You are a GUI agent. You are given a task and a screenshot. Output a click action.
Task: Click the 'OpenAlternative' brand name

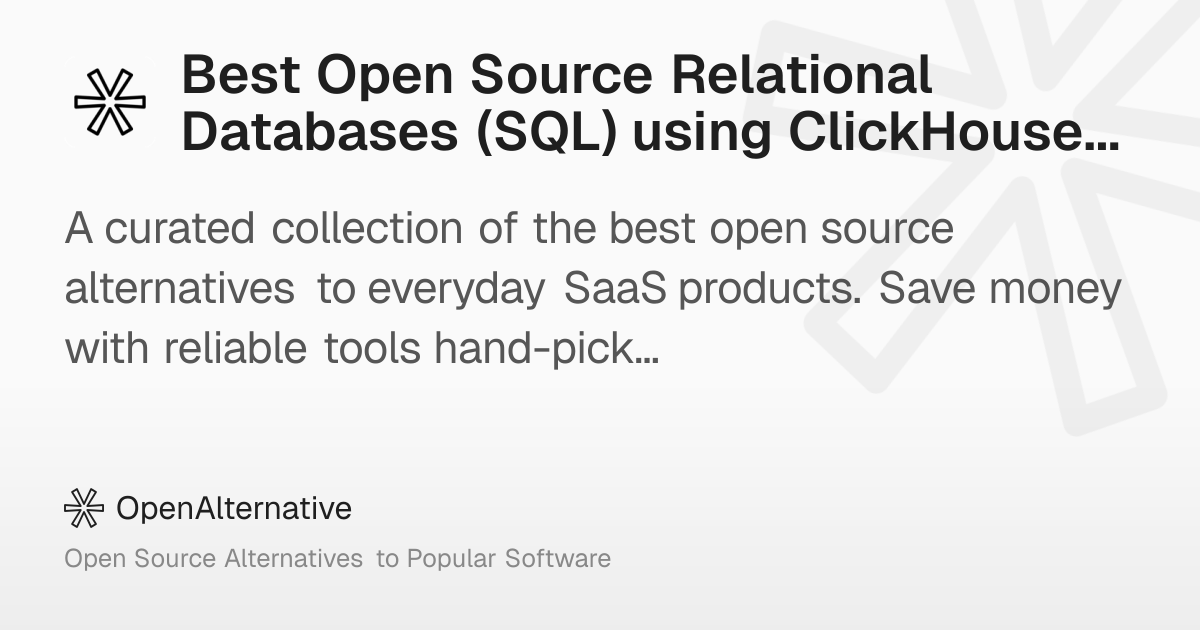pos(234,508)
